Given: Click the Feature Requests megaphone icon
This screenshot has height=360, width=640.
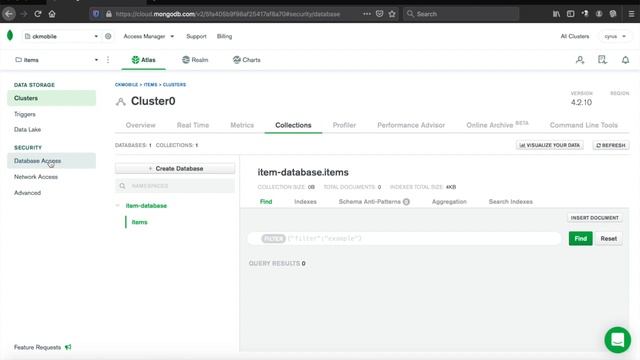Looking at the screenshot, I should tap(68, 347).
